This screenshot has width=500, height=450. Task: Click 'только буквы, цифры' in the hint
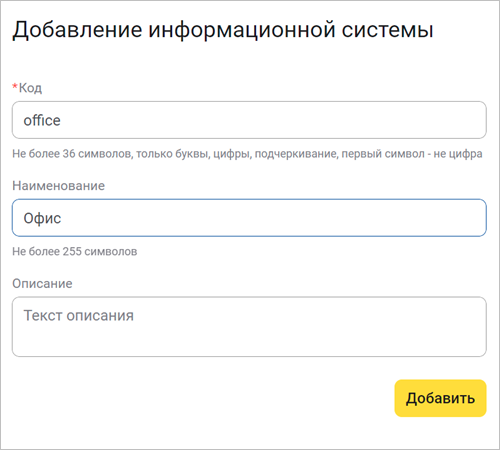click(x=194, y=154)
